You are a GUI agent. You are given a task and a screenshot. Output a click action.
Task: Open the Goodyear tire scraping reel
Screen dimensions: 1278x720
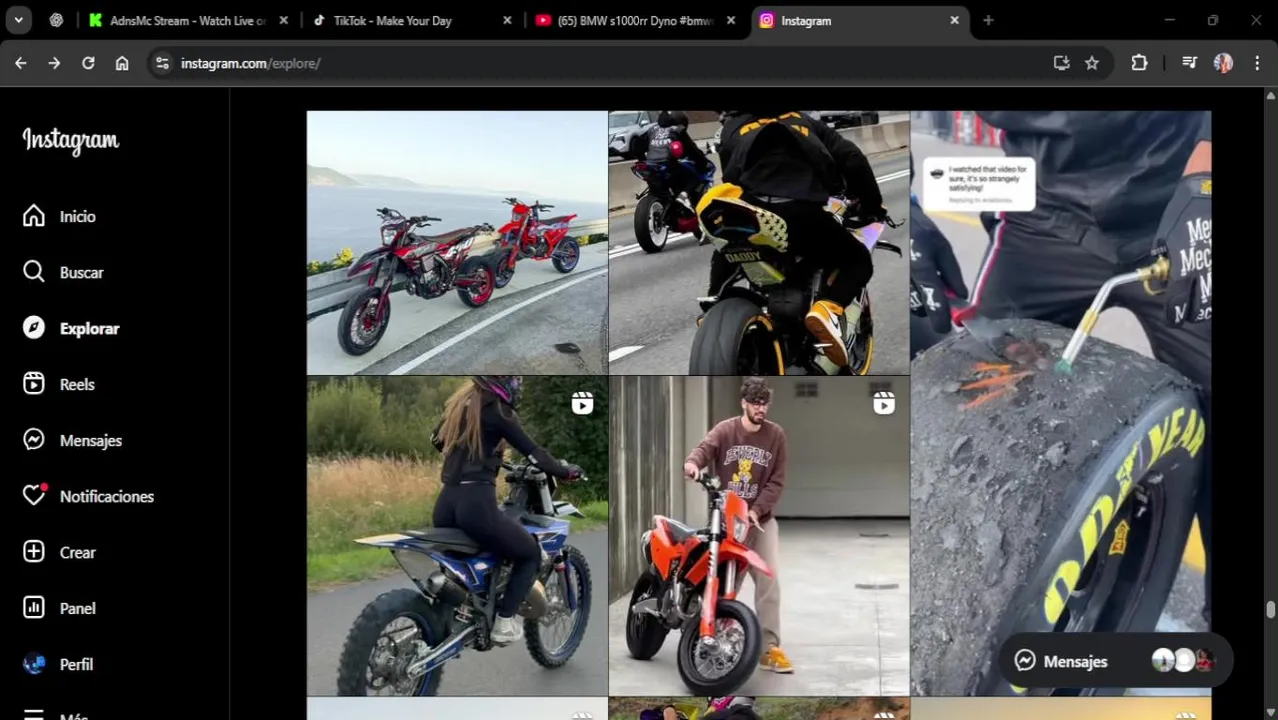1061,403
